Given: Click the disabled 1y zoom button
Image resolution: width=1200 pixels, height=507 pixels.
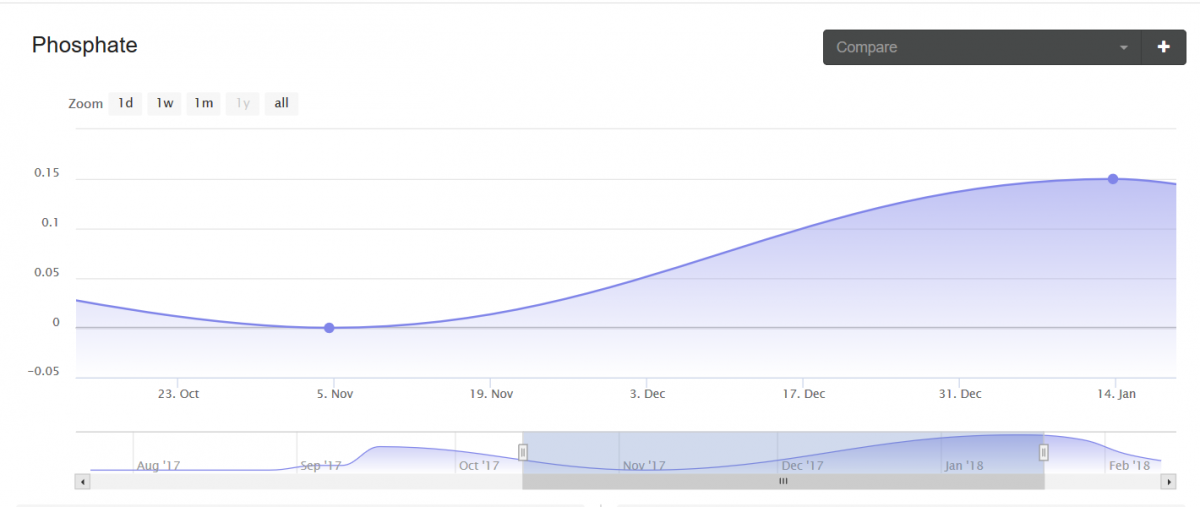Looking at the screenshot, I should tap(242, 103).
